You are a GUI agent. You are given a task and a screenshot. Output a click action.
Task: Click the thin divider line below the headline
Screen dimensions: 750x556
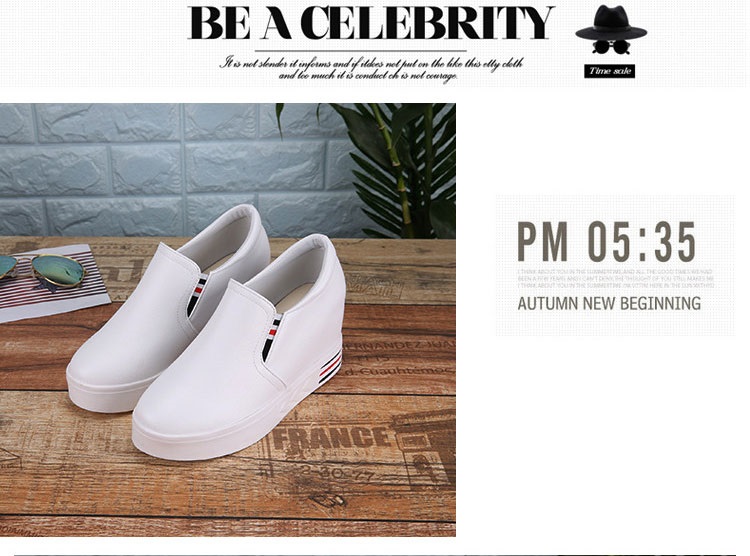[x=361, y=51]
